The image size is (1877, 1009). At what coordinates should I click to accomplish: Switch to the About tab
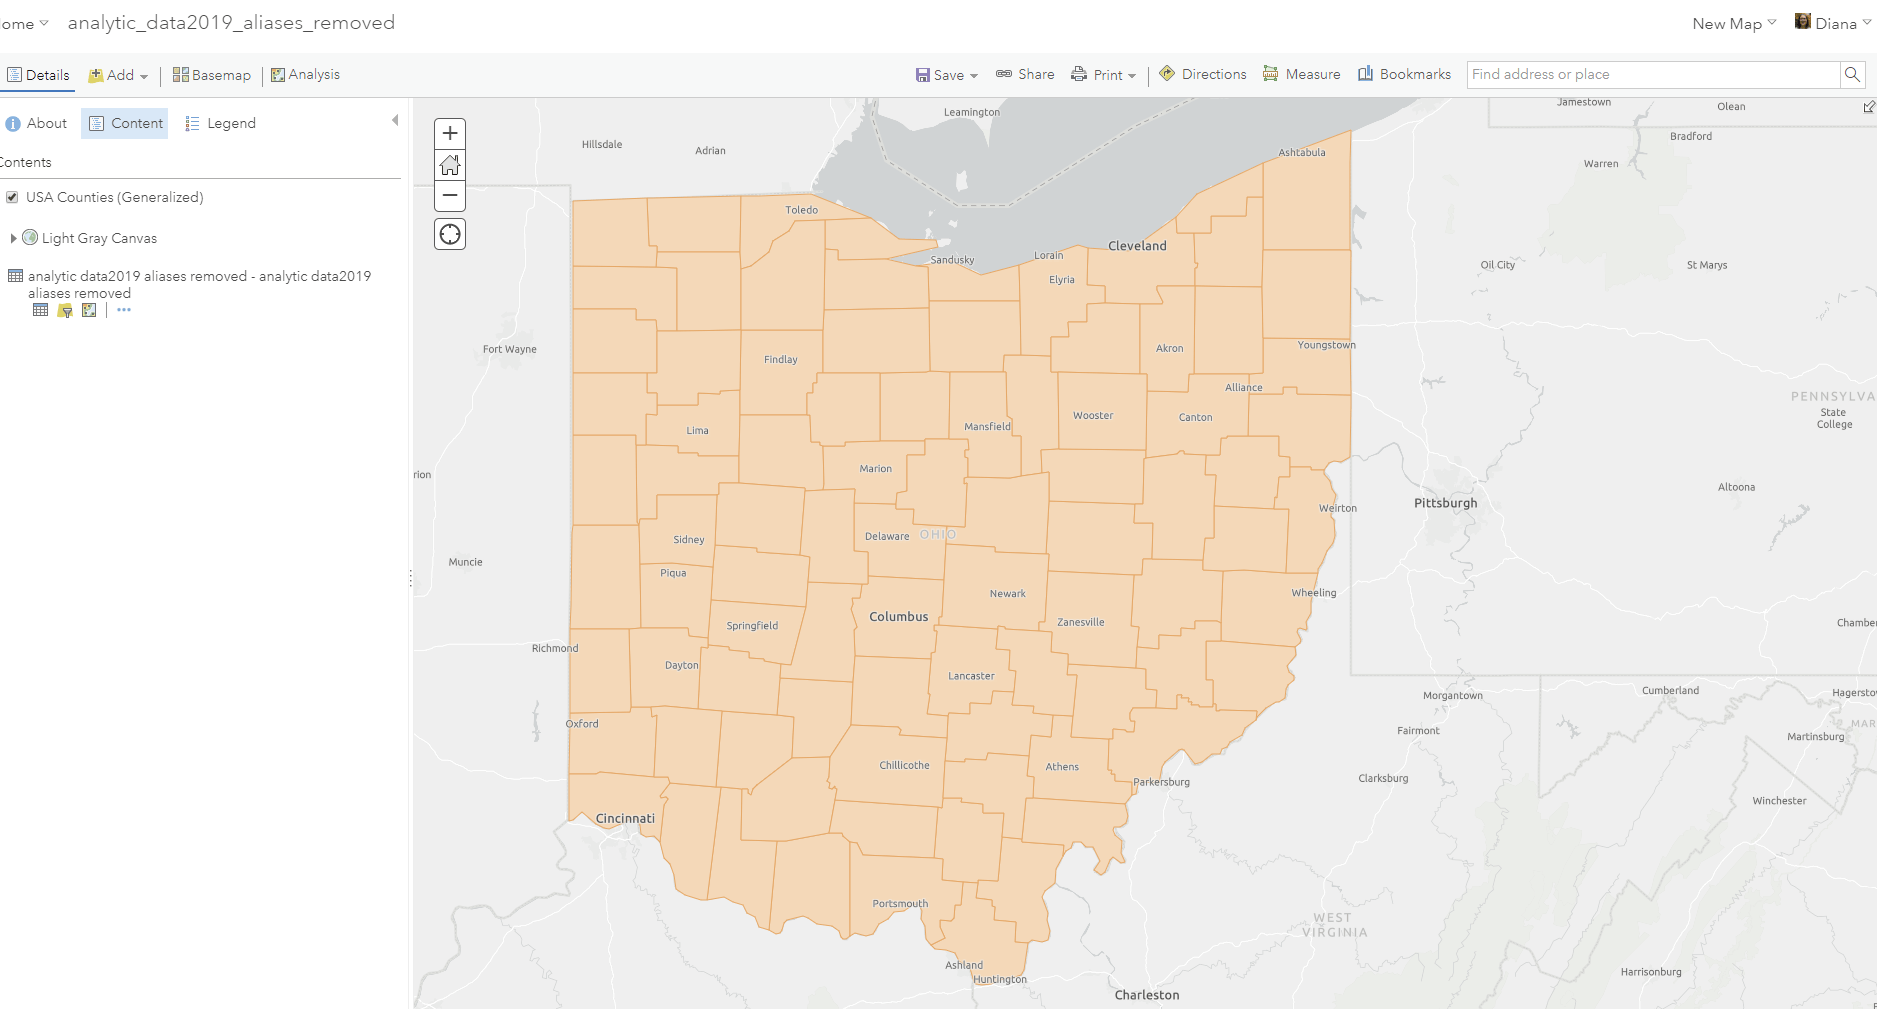point(37,123)
